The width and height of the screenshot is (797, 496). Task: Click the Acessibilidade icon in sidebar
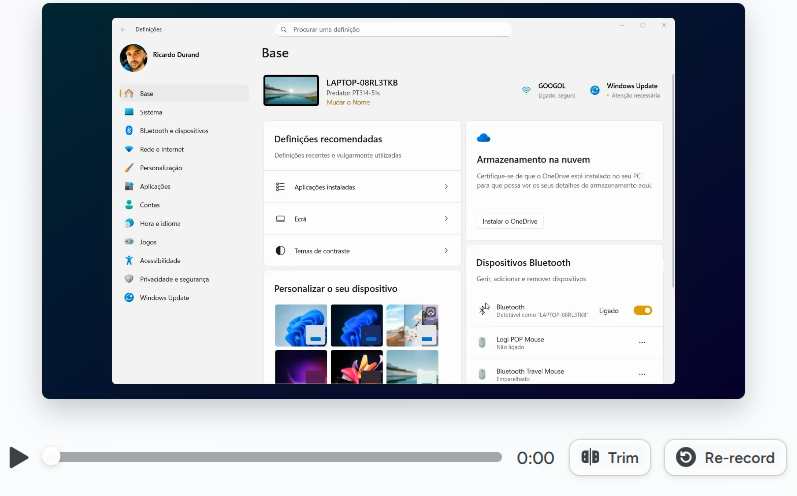tap(129, 260)
